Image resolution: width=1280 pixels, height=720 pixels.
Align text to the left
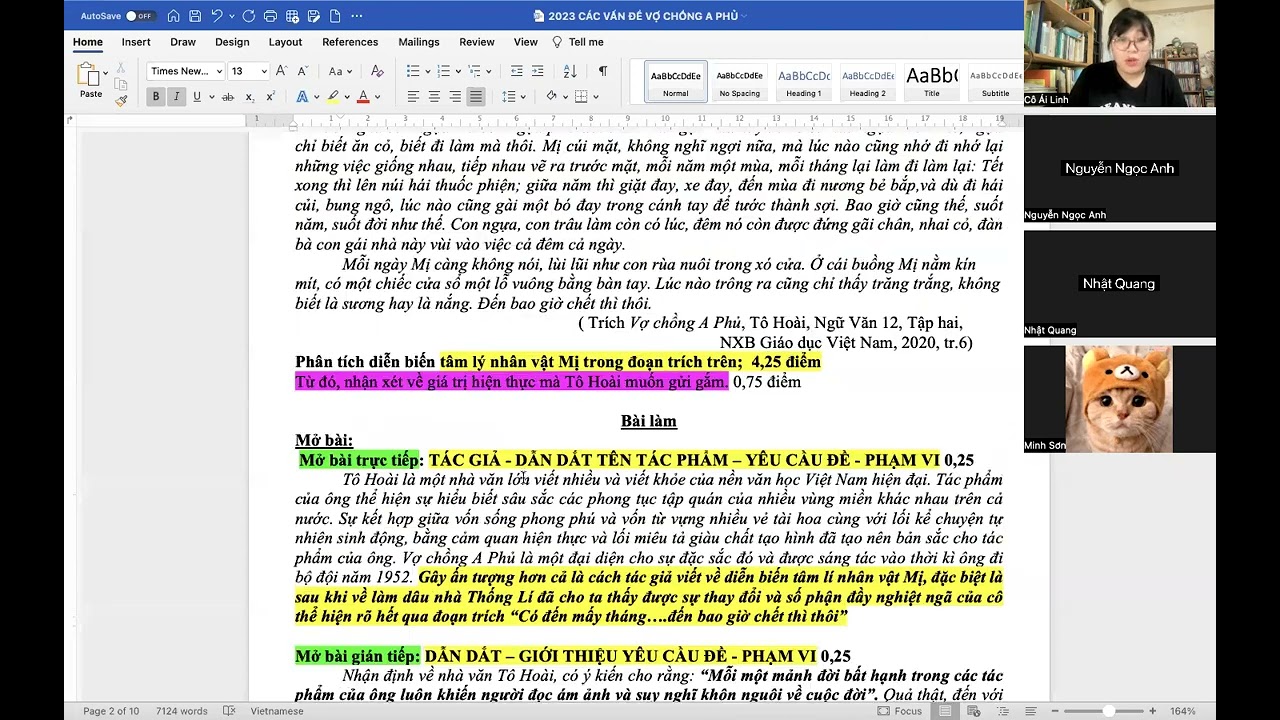click(x=413, y=97)
